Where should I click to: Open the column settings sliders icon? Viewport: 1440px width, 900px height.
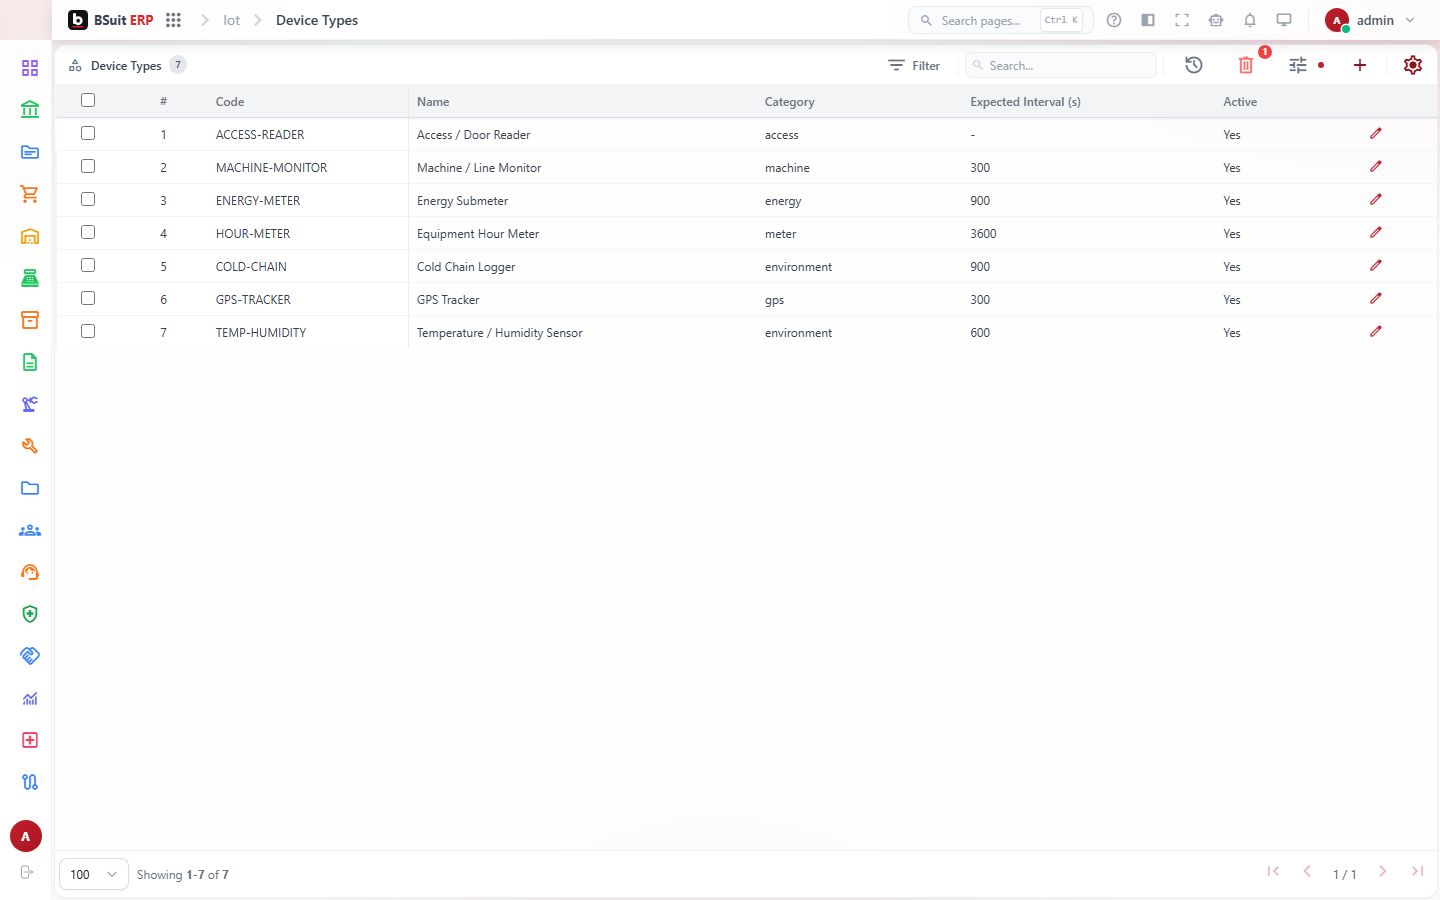click(1298, 65)
